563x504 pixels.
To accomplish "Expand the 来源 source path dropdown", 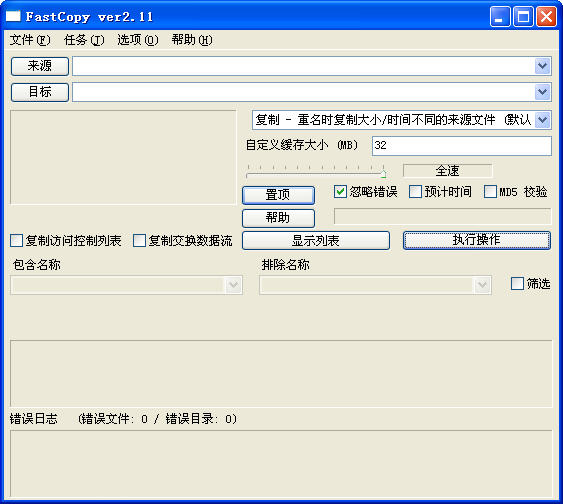I will 542,66.
